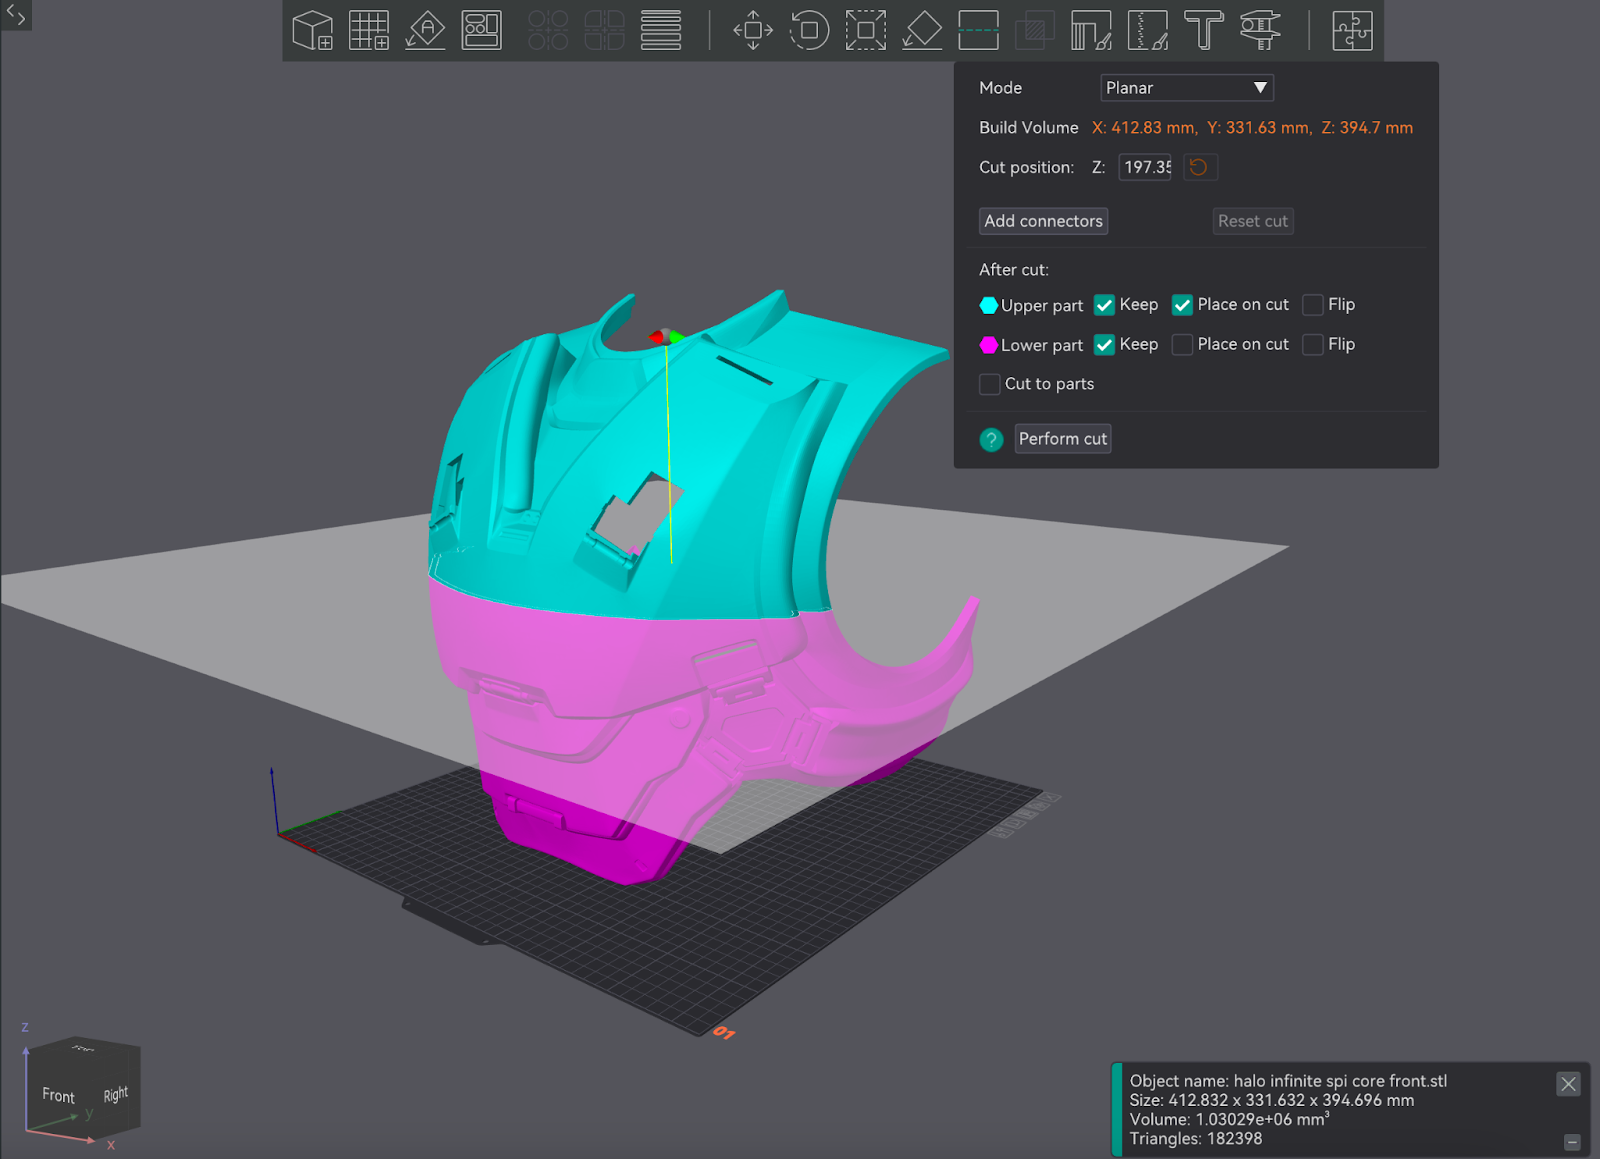Screen dimensions: 1600x1159
Task: Click the Split to parts icon
Action: coord(604,30)
